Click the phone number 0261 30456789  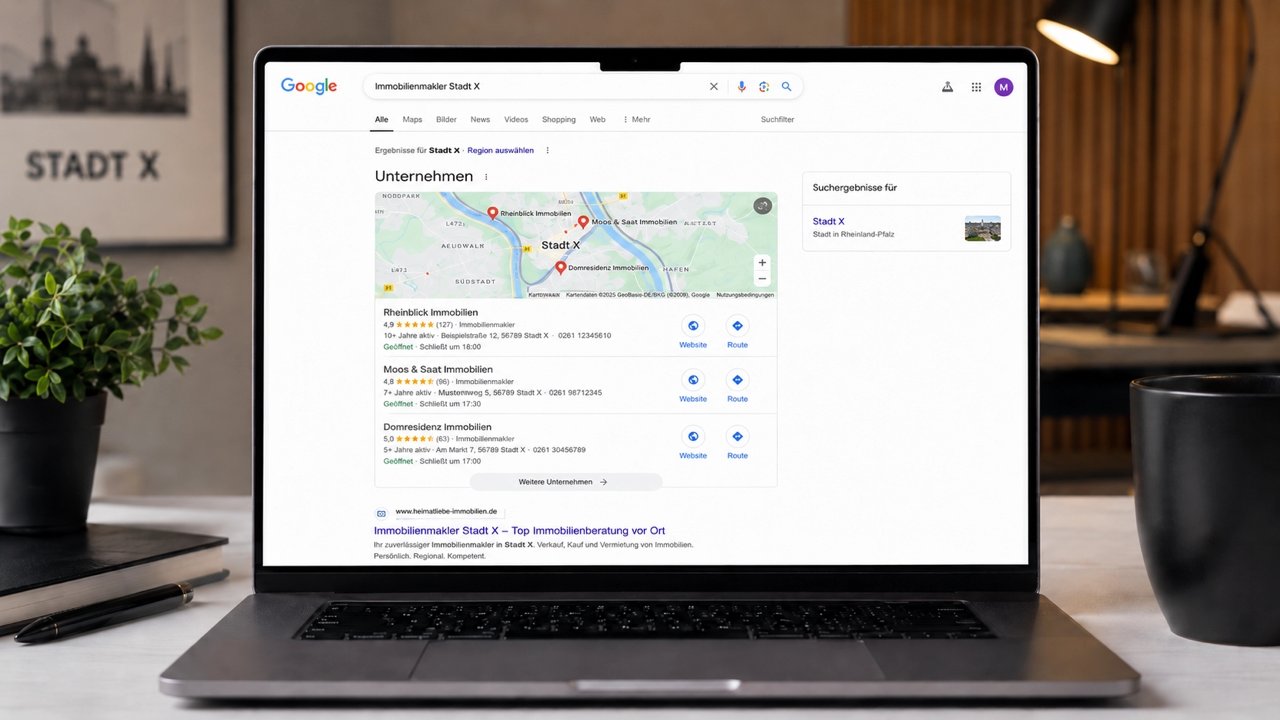point(559,450)
